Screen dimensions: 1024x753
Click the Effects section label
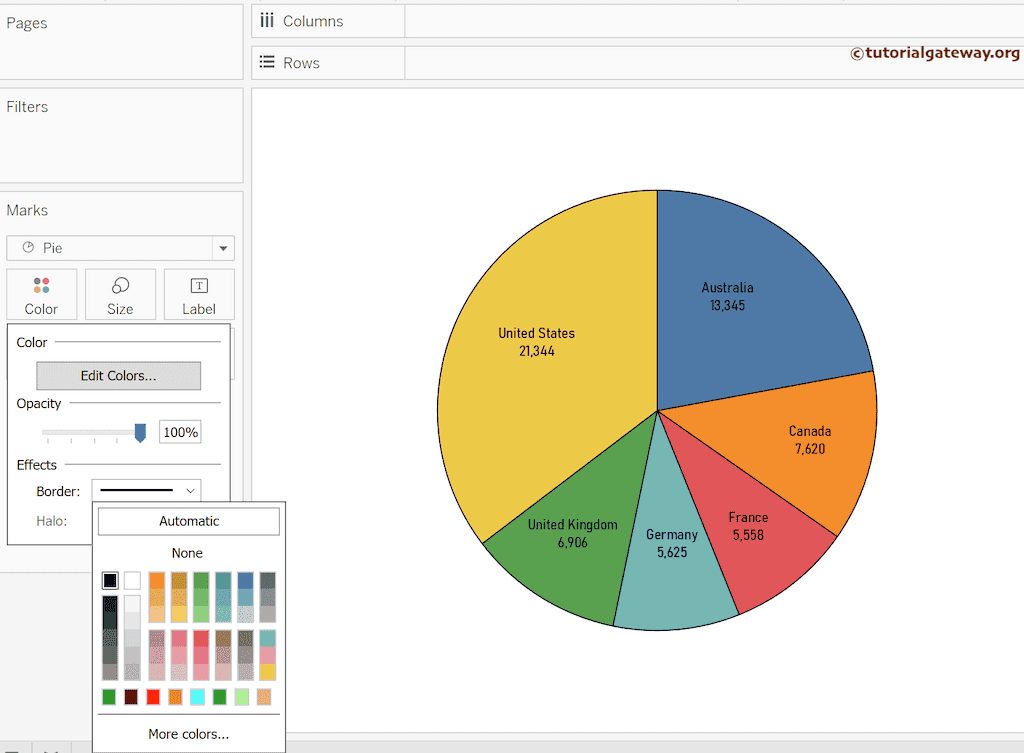[37, 465]
